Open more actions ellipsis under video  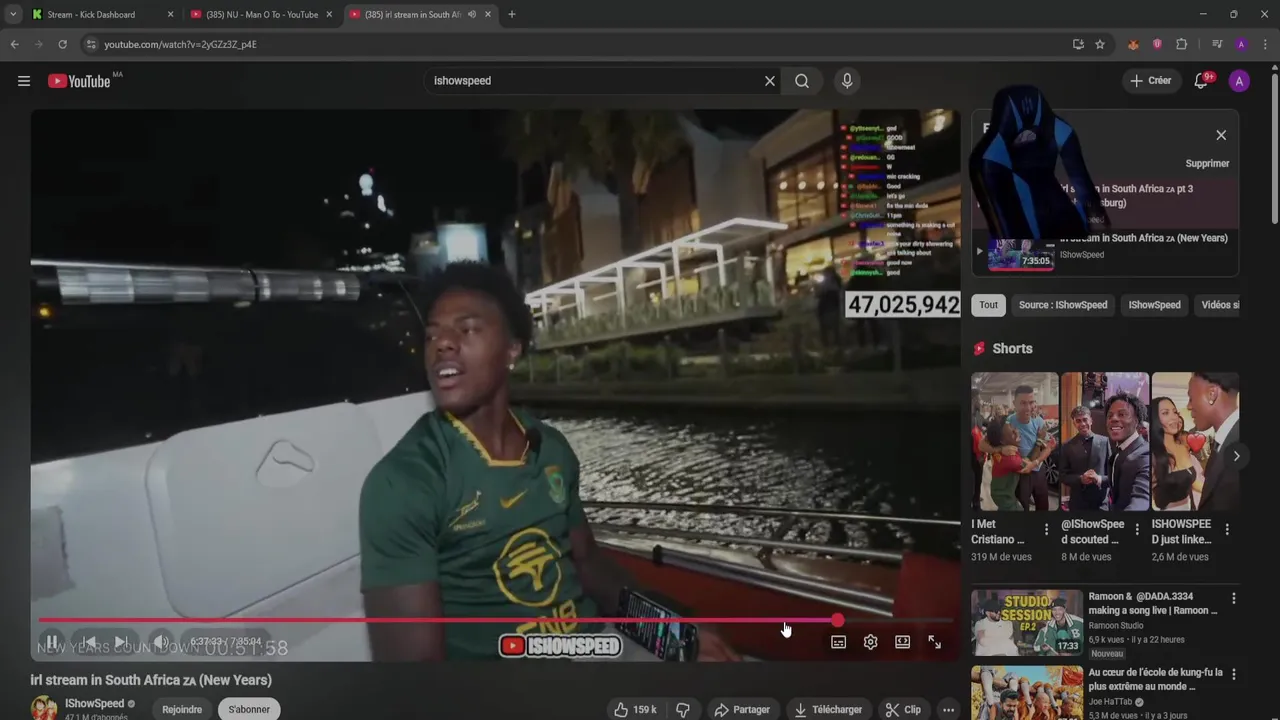point(948,709)
